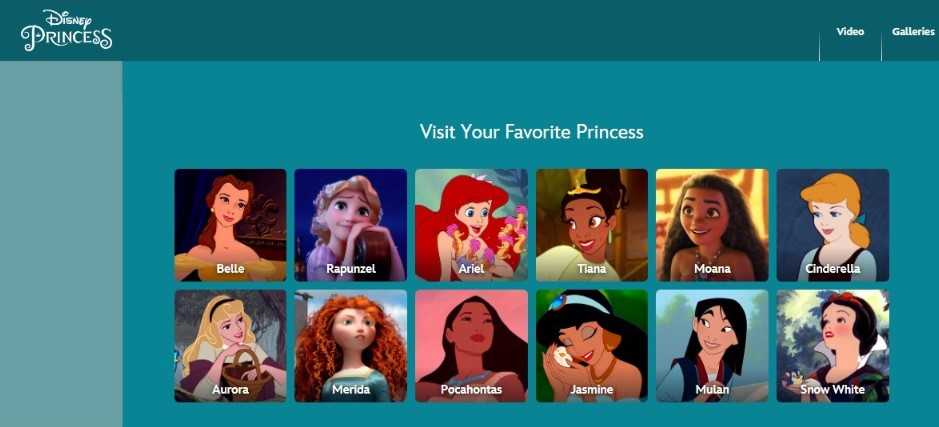
Task: Open the Galleries menu item
Action: click(x=913, y=32)
